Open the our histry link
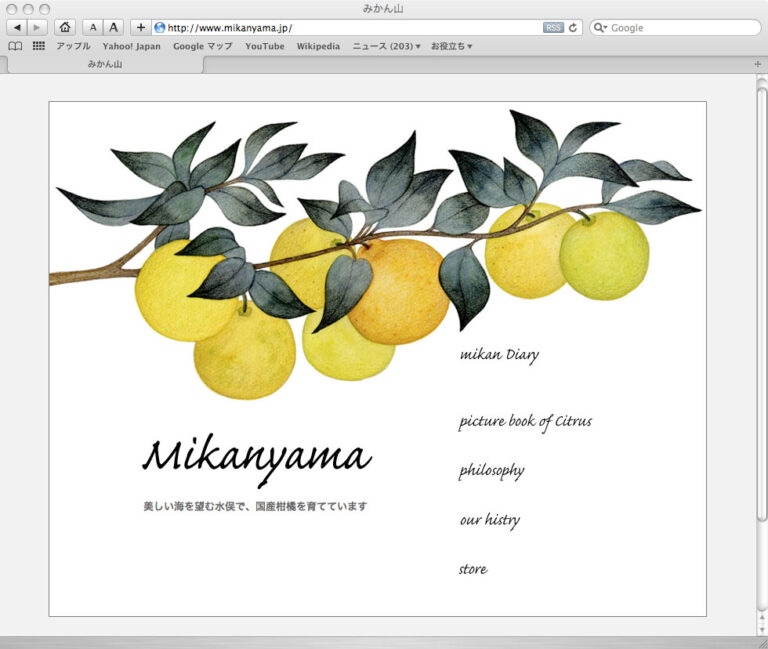Image resolution: width=768 pixels, height=649 pixels. (x=490, y=520)
